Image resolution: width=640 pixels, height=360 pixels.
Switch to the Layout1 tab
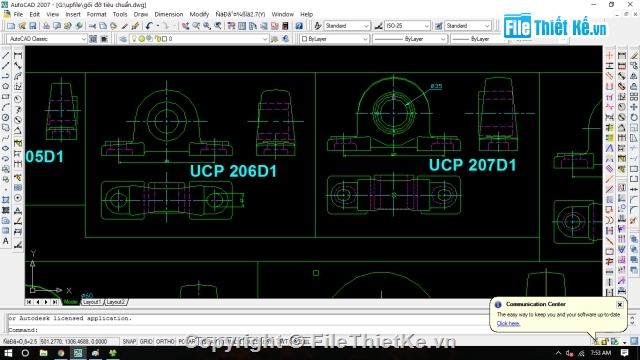pyautogui.click(x=92, y=302)
